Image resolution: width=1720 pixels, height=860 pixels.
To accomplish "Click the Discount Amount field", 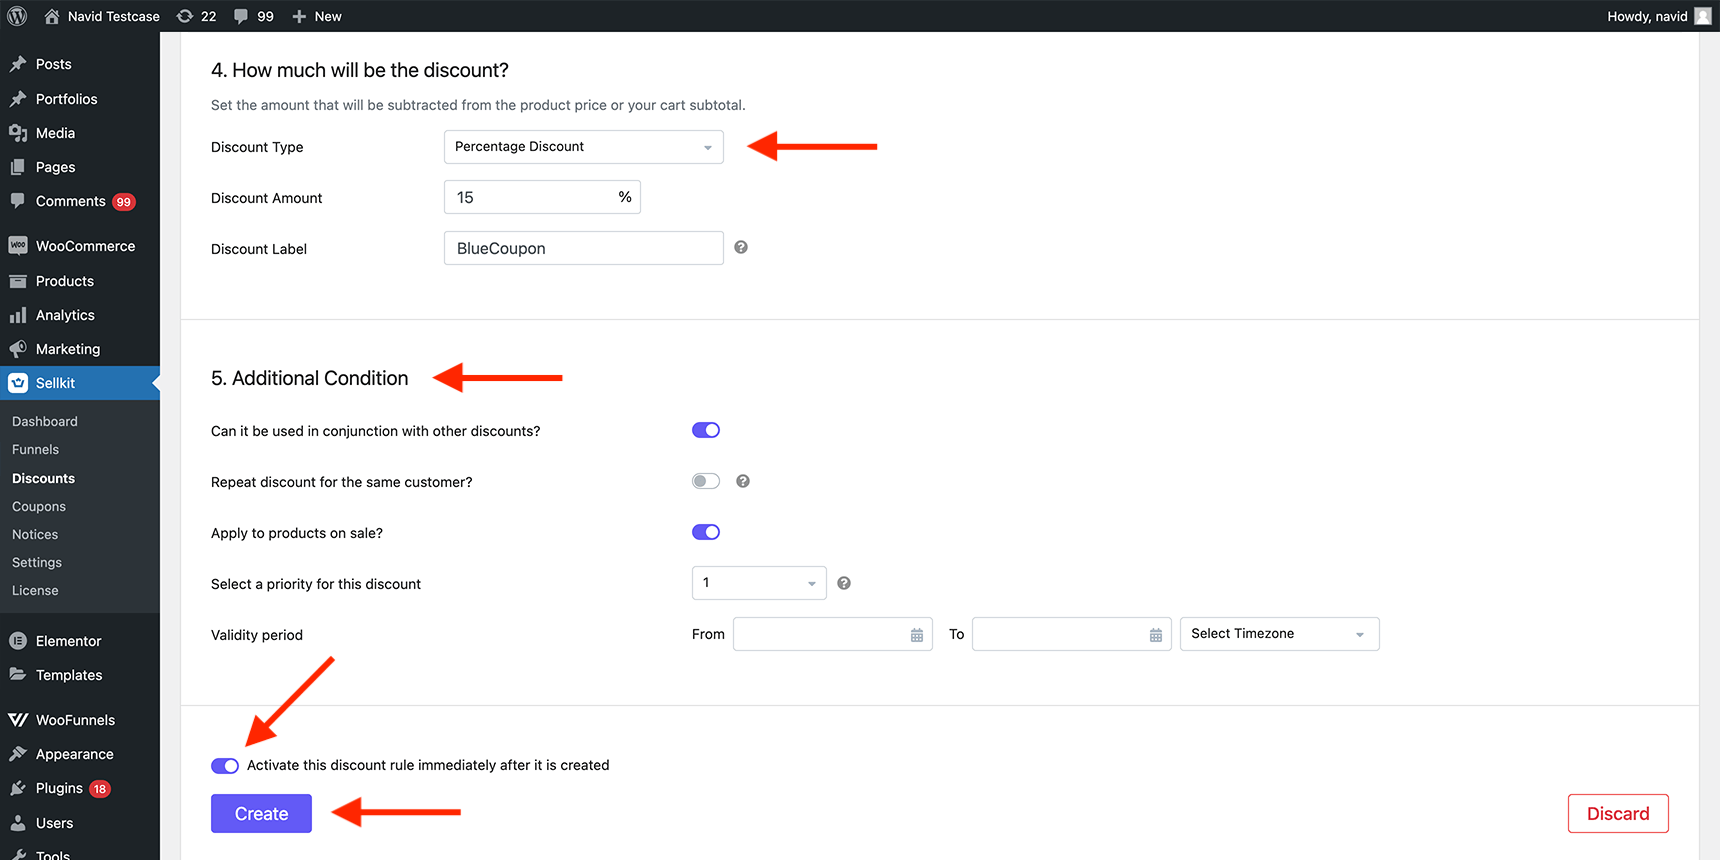I will click(542, 197).
